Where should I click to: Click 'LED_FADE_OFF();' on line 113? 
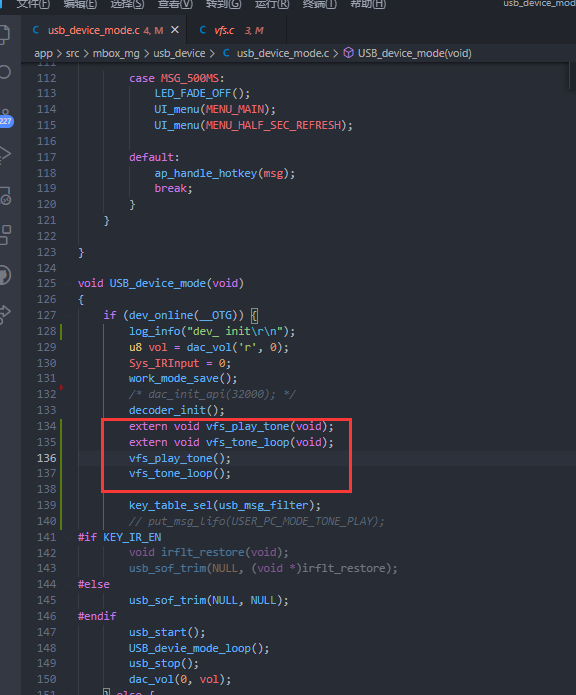pyautogui.click(x=202, y=94)
